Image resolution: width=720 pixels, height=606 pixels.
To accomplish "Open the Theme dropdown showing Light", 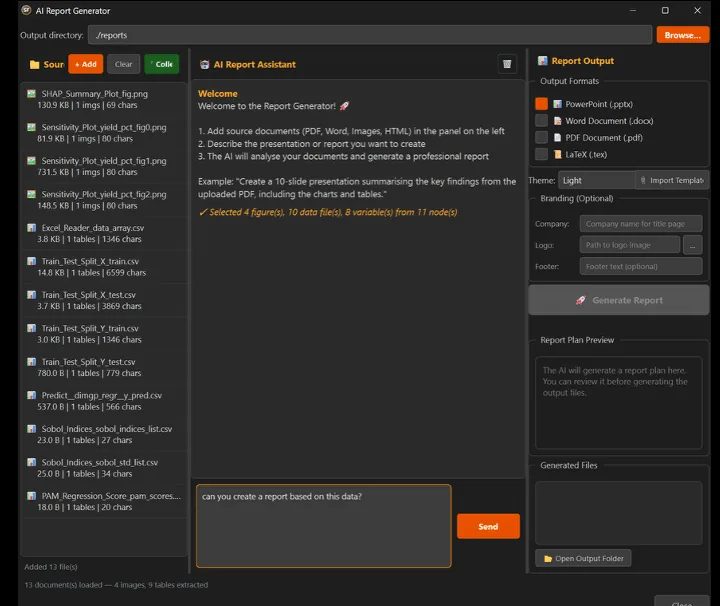I will 596,180.
